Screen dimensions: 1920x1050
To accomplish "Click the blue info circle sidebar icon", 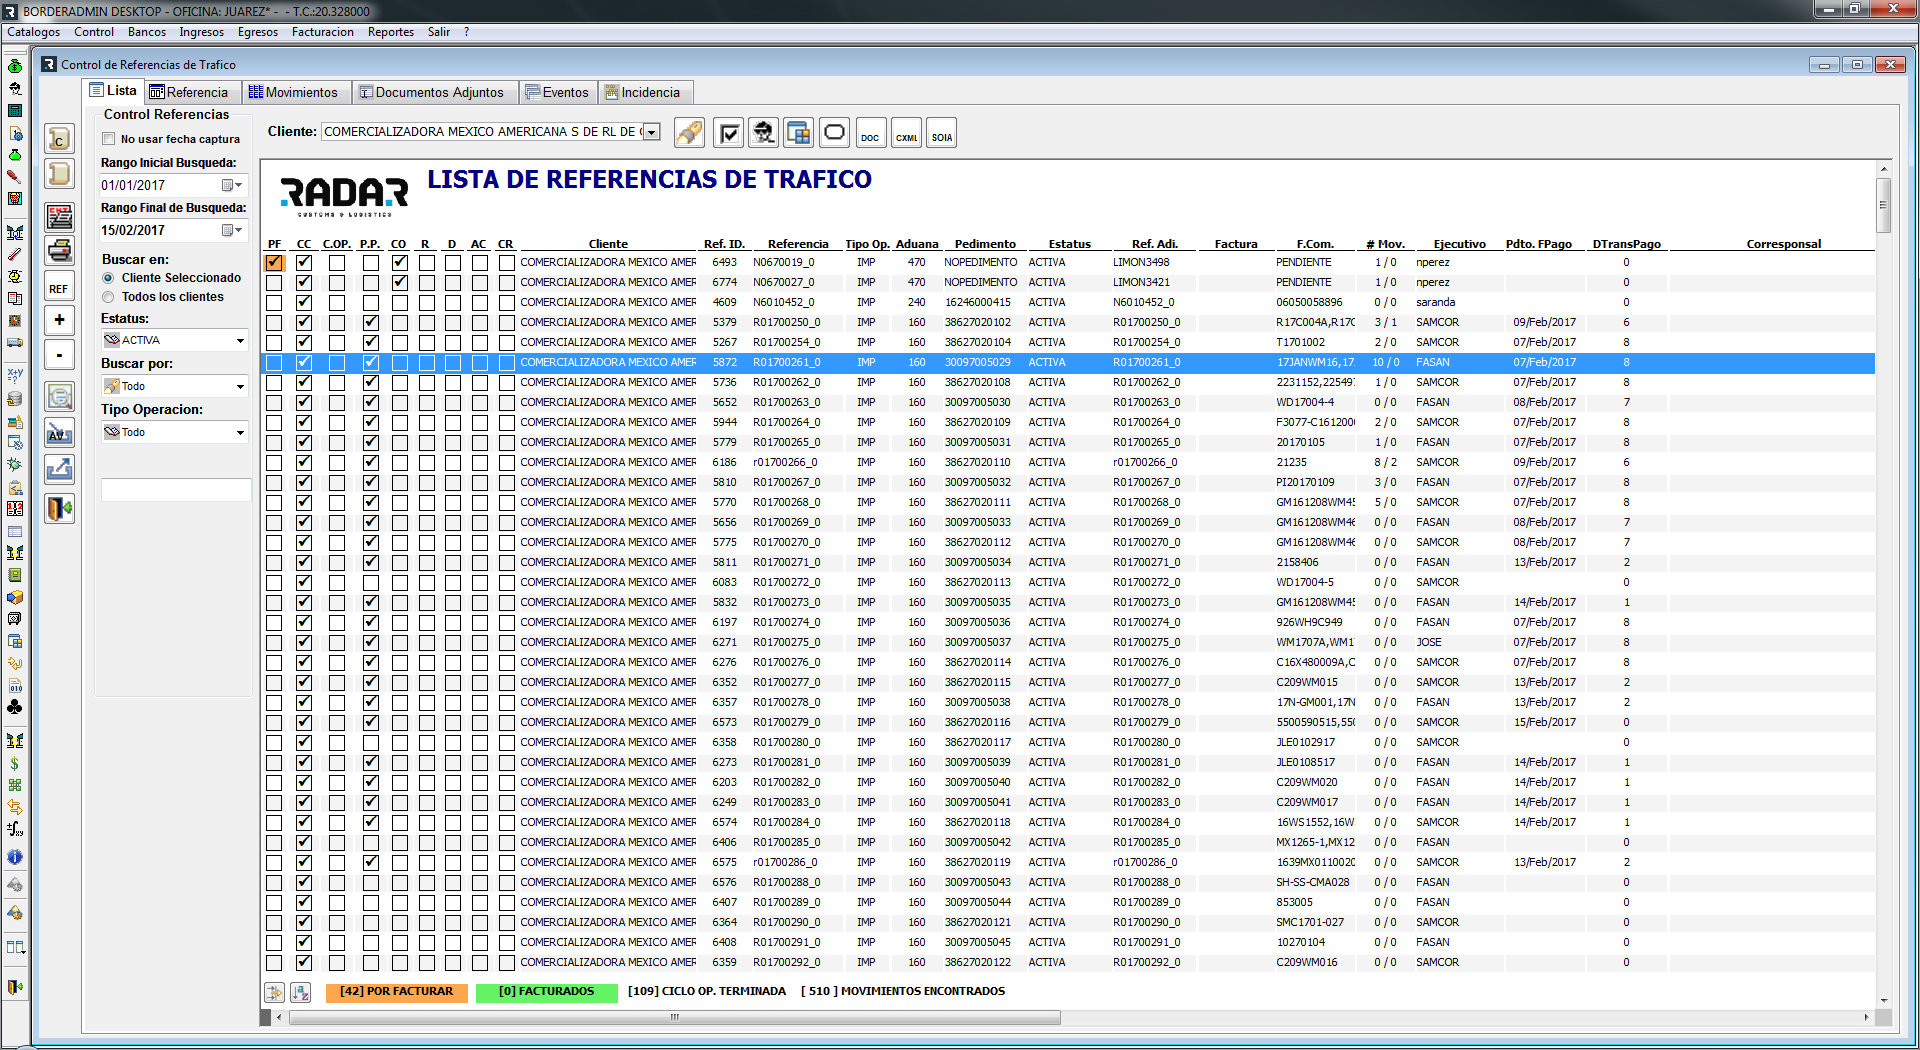I will point(15,857).
